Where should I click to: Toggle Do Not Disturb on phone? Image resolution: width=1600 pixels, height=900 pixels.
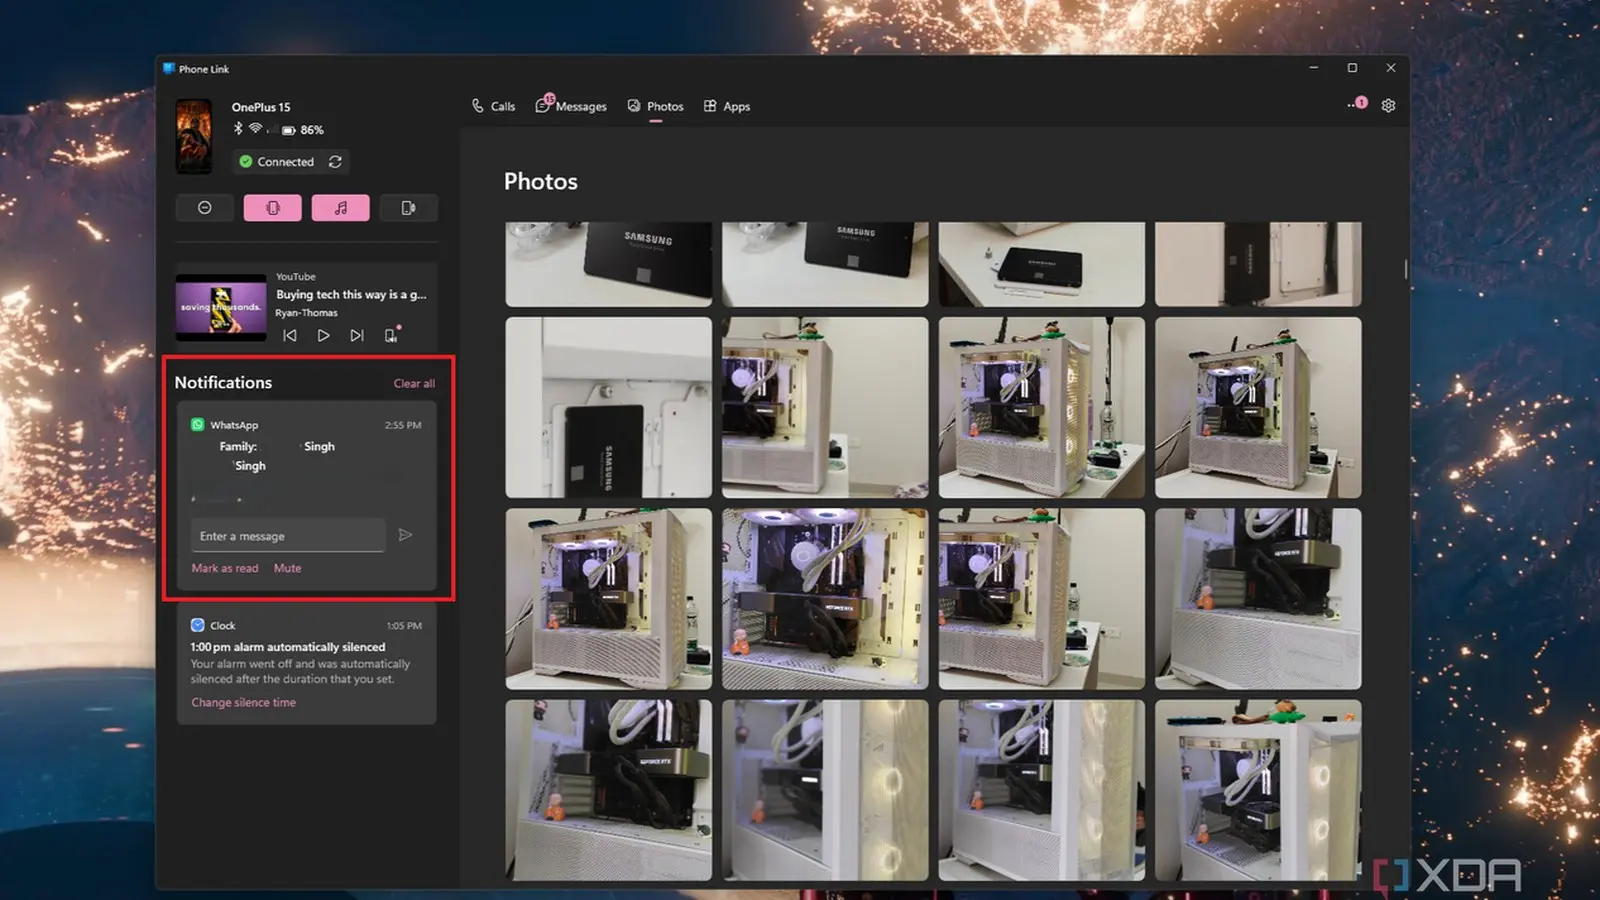click(x=205, y=208)
